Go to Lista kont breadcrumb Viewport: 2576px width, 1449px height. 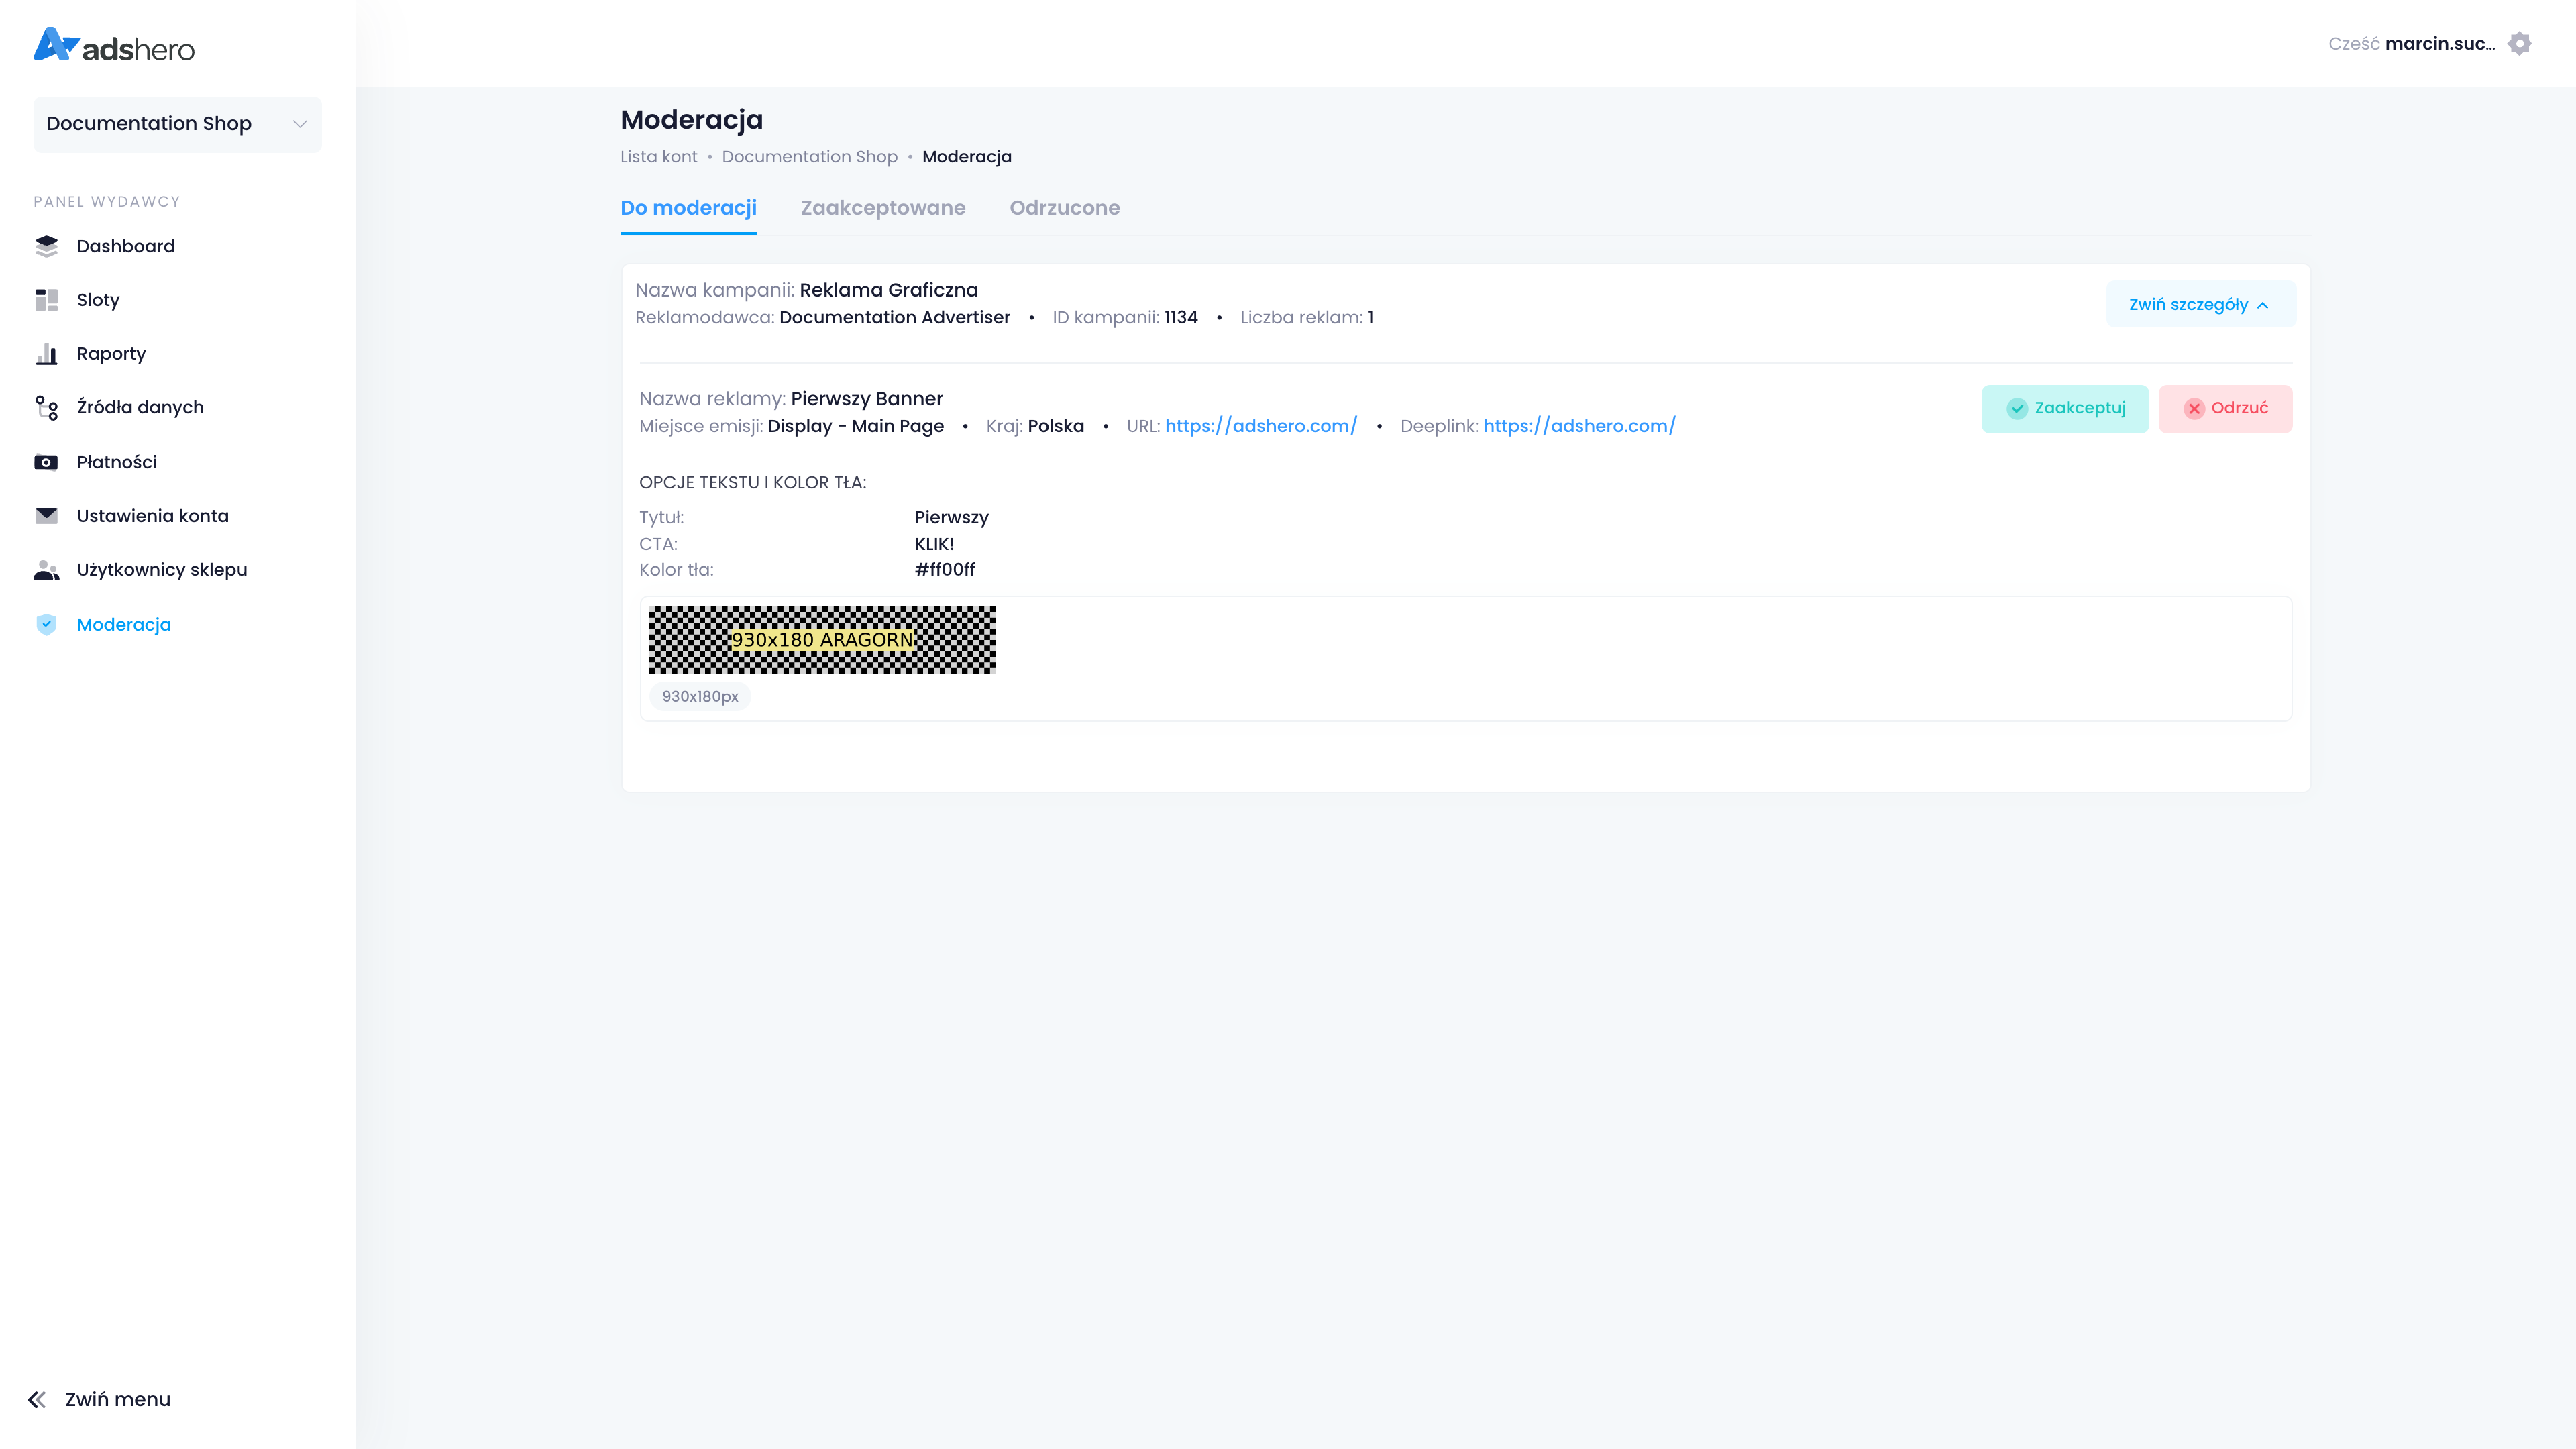(x=658, y=157)
